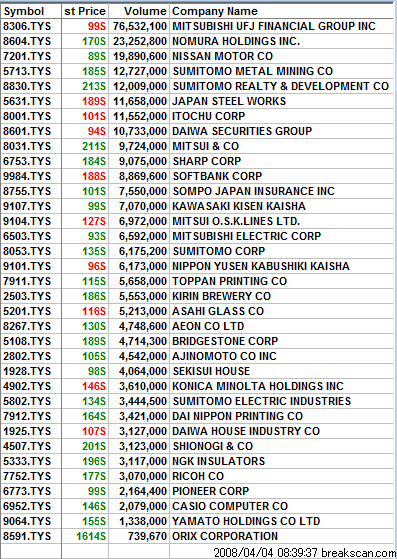Select NOMURA HOLDINGS INC. company name

click(236, 41)
